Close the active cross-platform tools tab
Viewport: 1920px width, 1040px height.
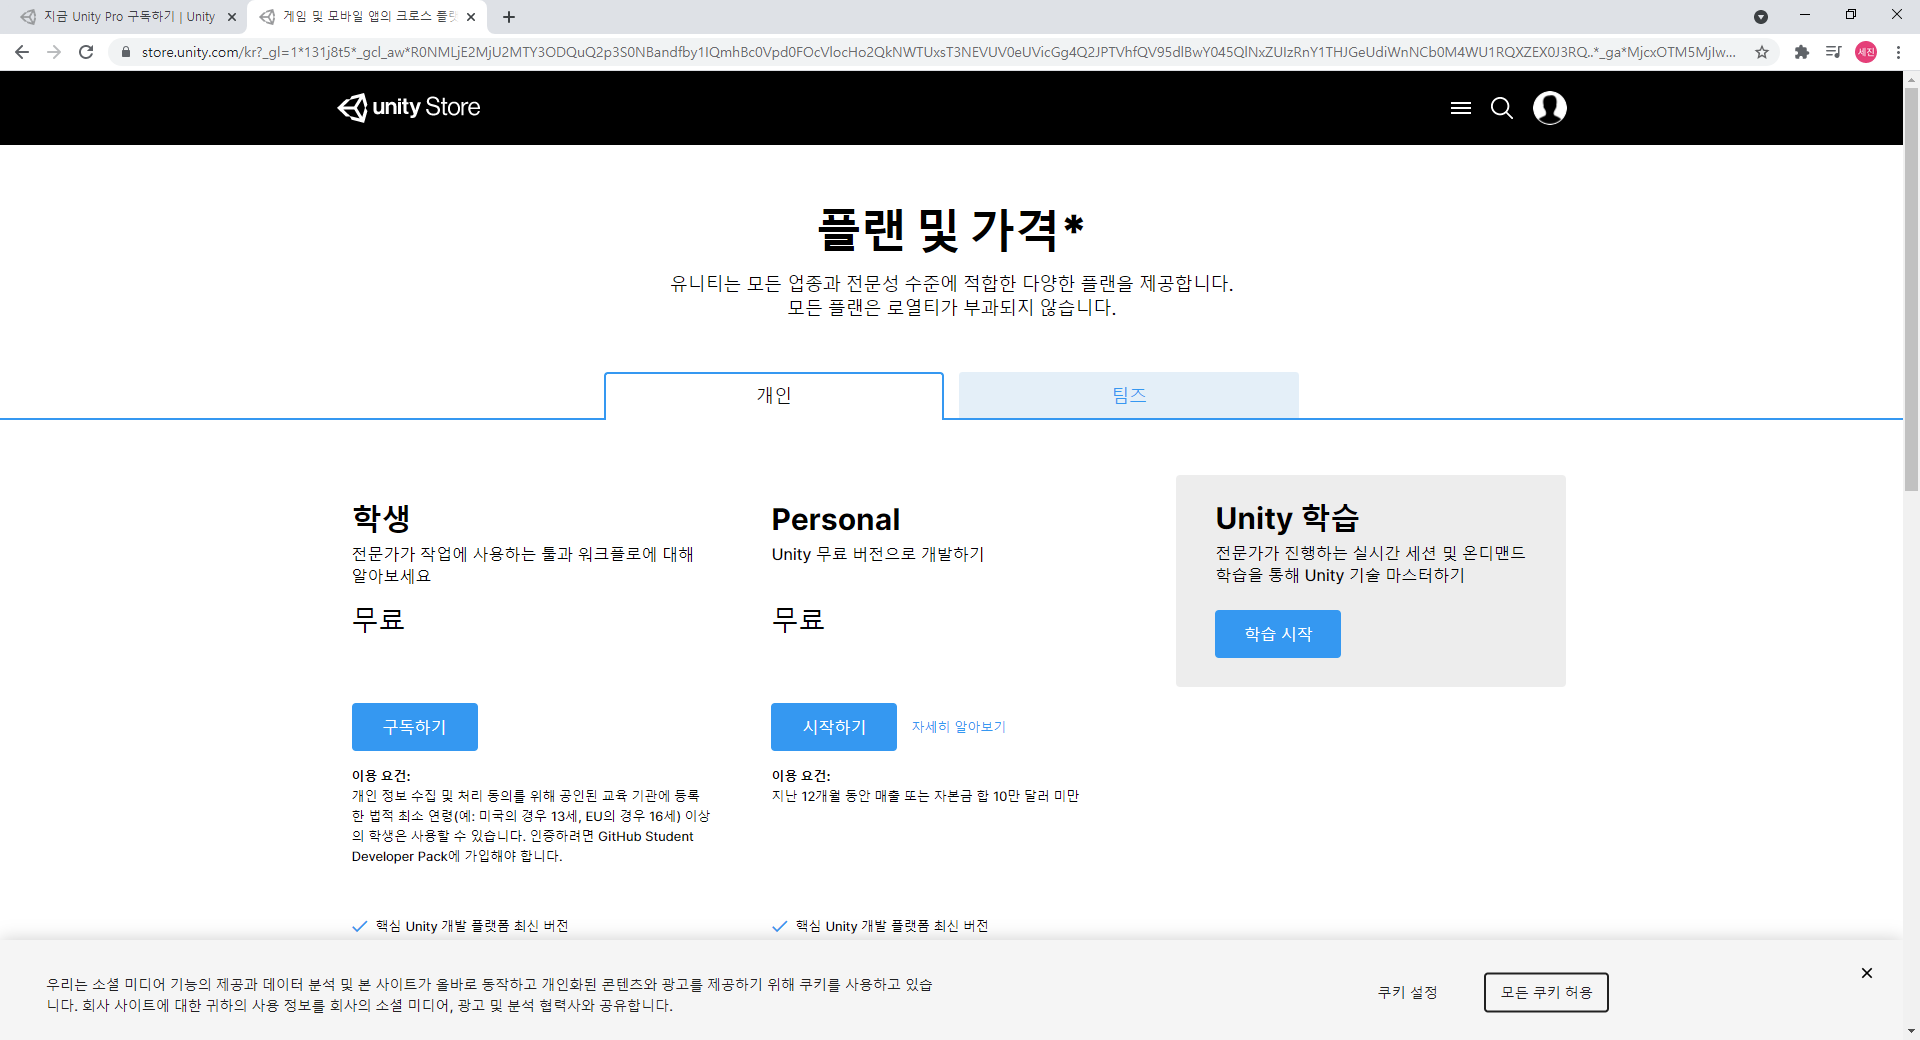(x=471, y=17)
